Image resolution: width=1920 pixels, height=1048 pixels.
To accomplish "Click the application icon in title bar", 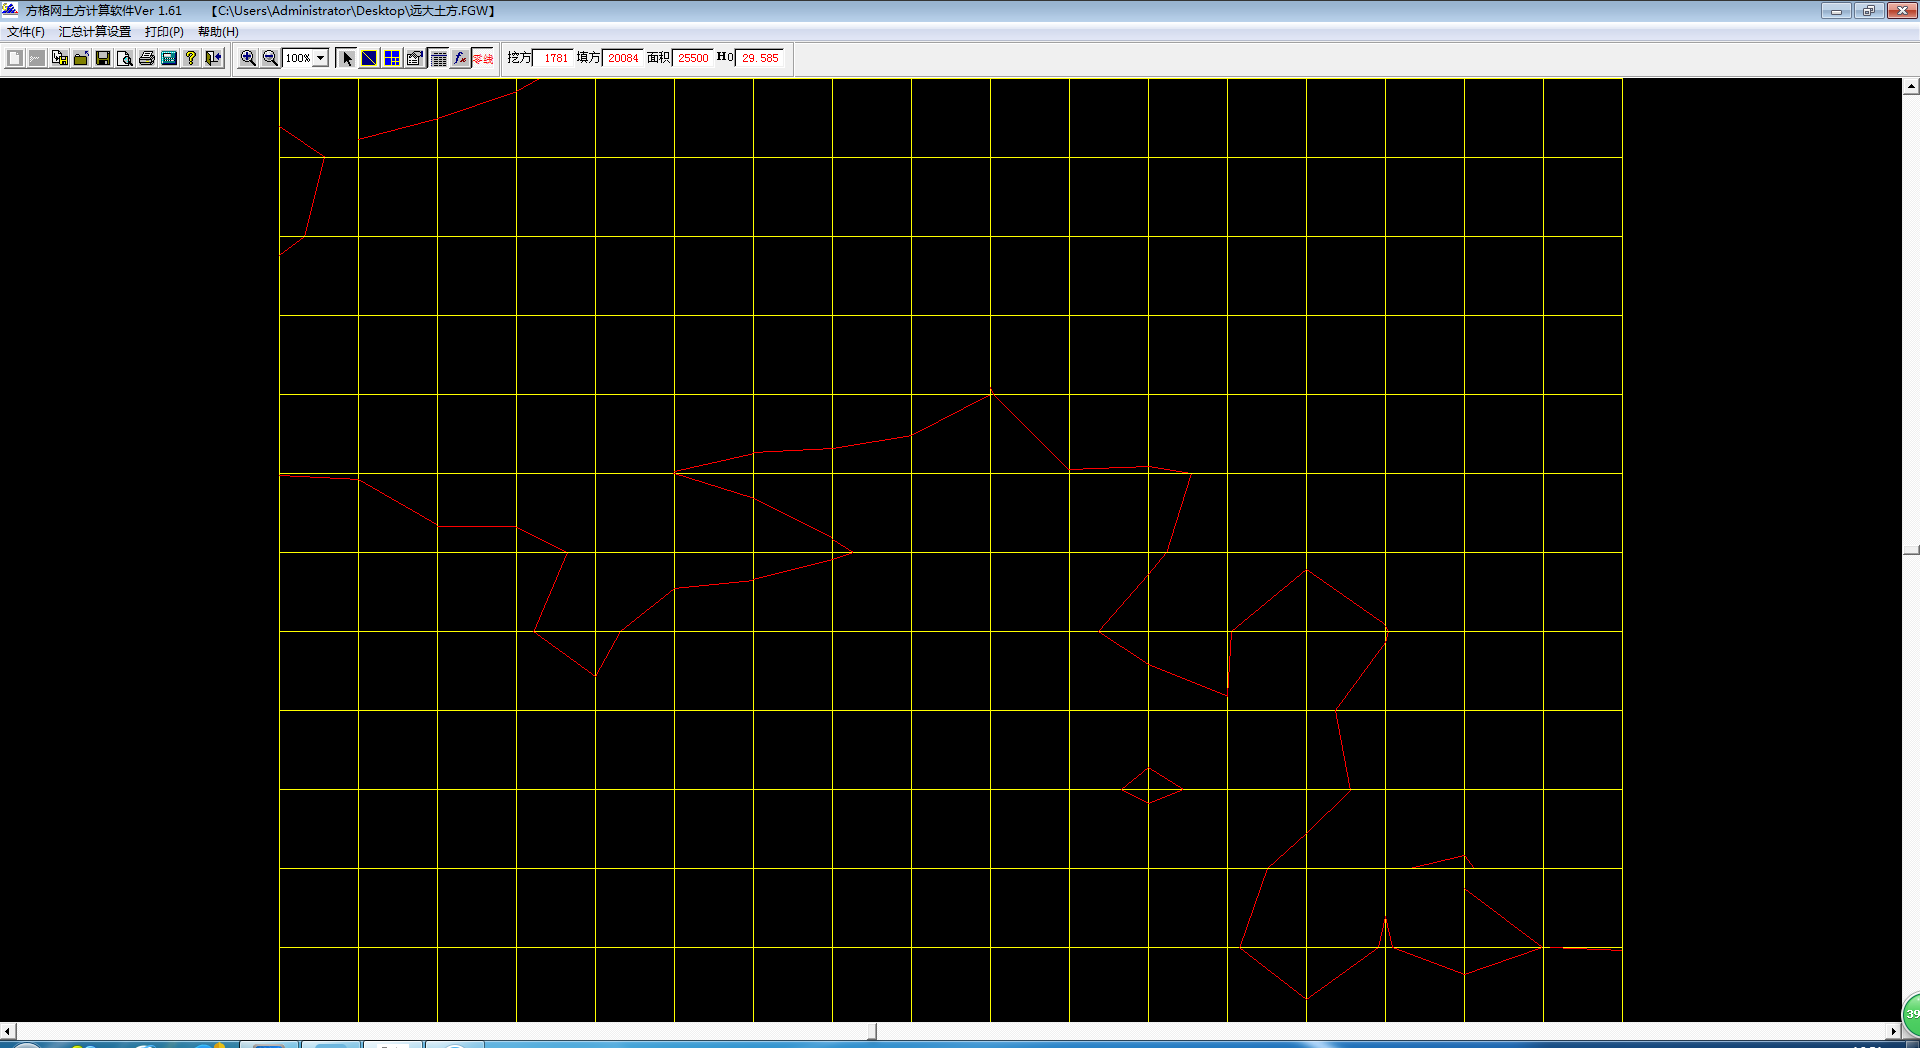I will coord(11,10).
